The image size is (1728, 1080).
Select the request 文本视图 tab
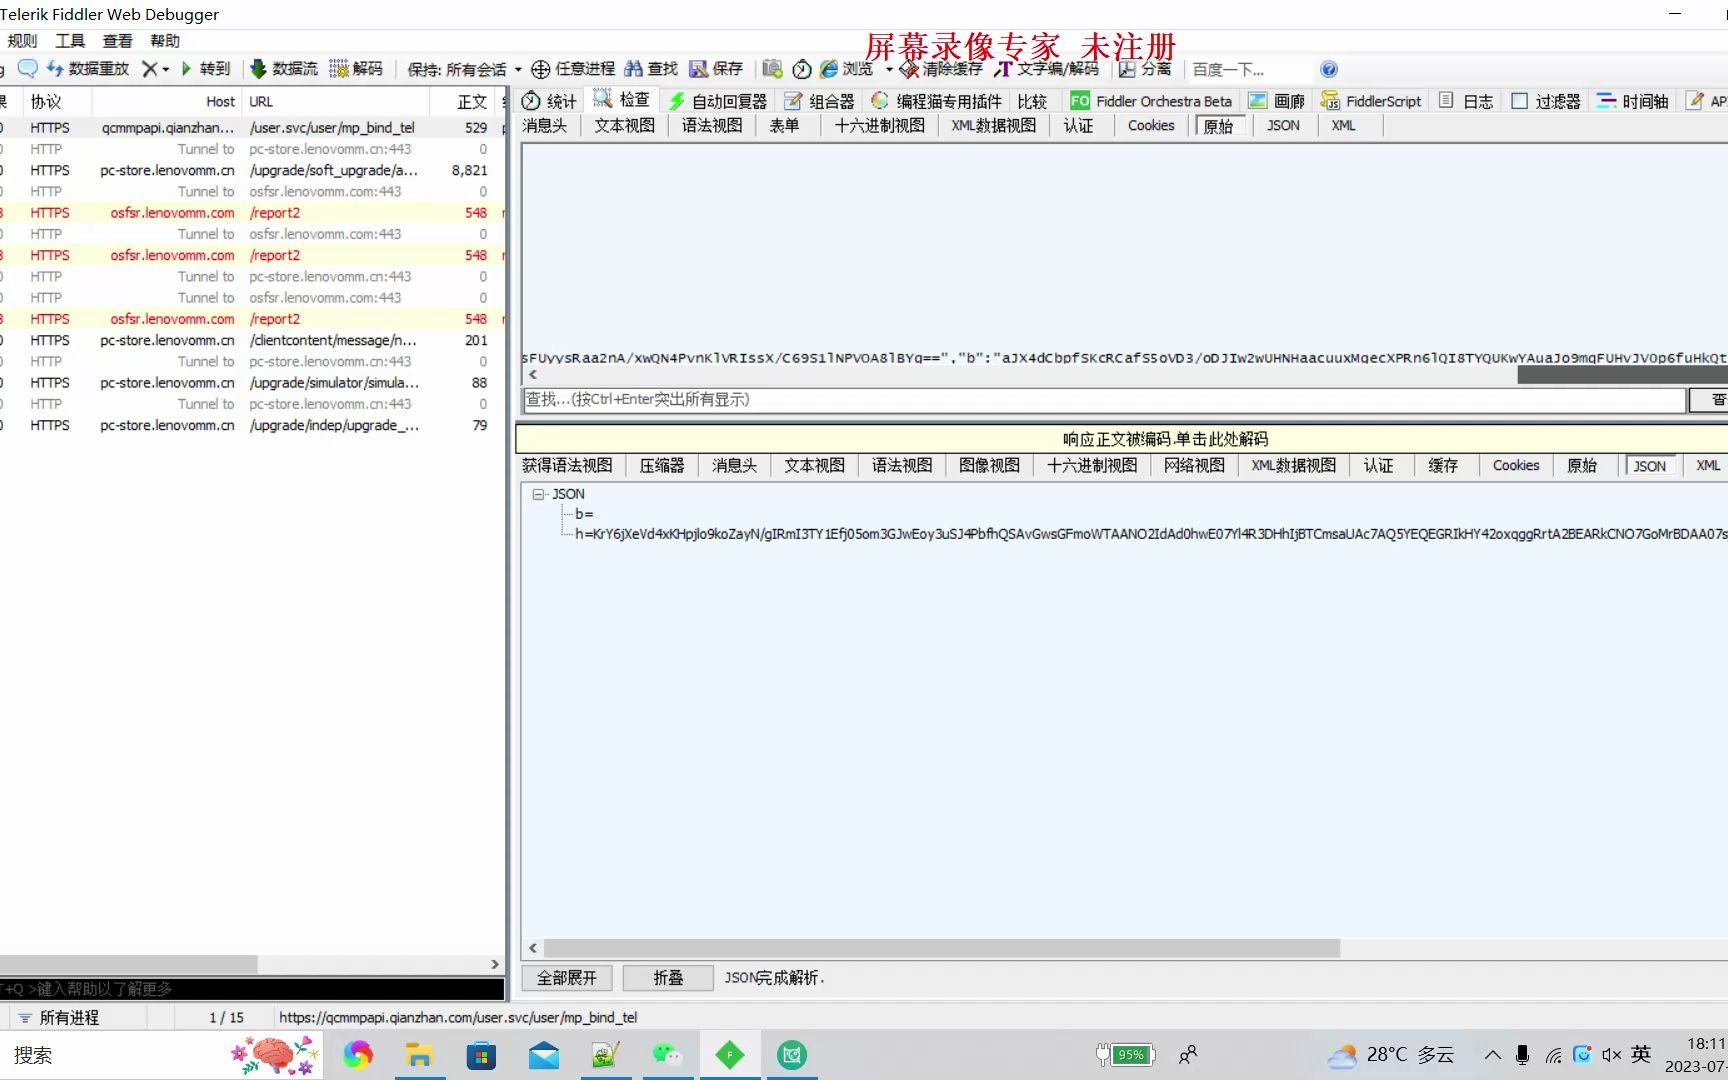pos(624,125)
